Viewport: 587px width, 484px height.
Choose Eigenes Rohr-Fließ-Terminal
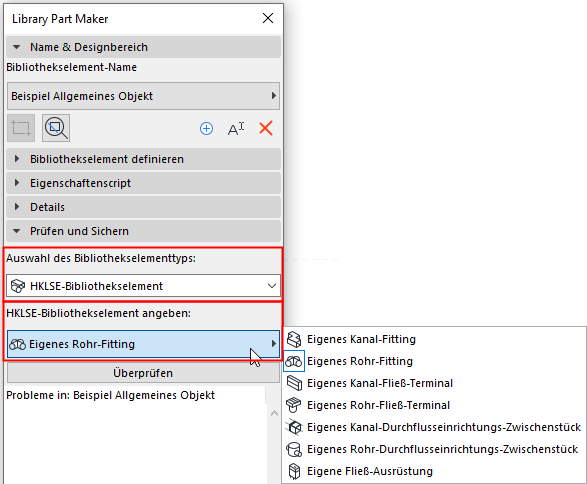[x=434, y=405]
